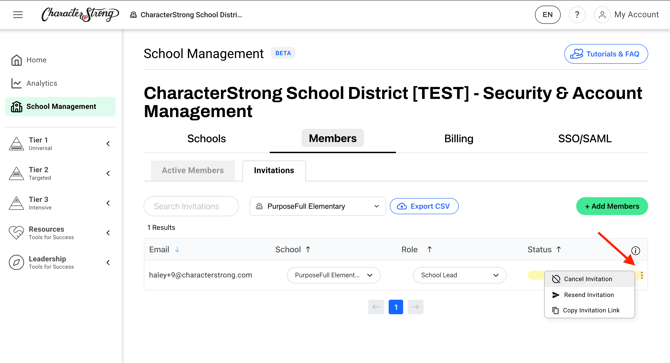This screenshot has width=670, height=363.
Task: Expand the Tier 3 Intensive section
Action: 108,203
